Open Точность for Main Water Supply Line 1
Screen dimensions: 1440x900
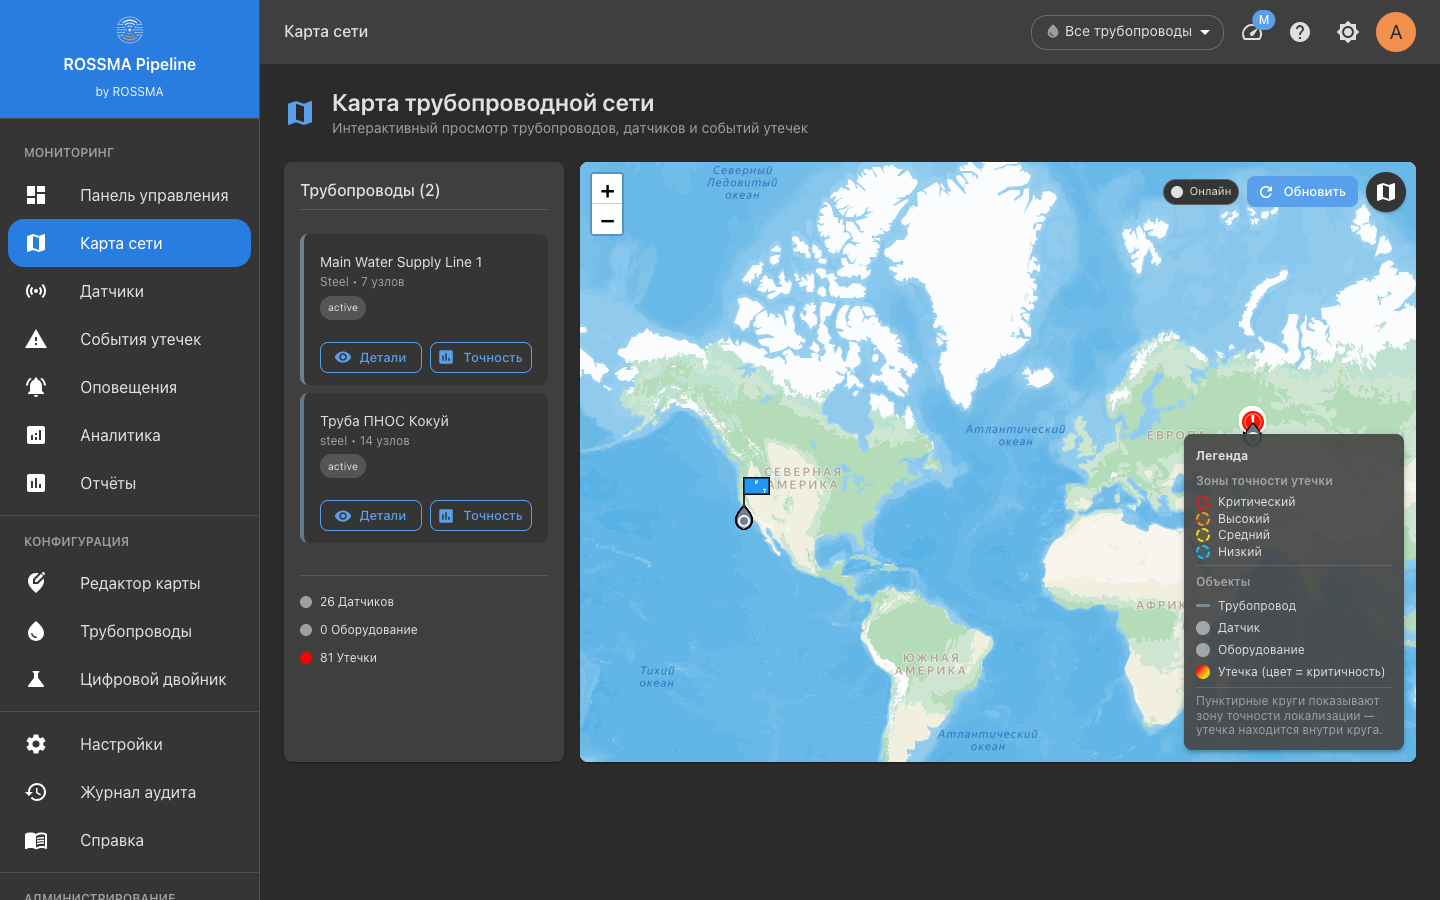click(481, 357)
